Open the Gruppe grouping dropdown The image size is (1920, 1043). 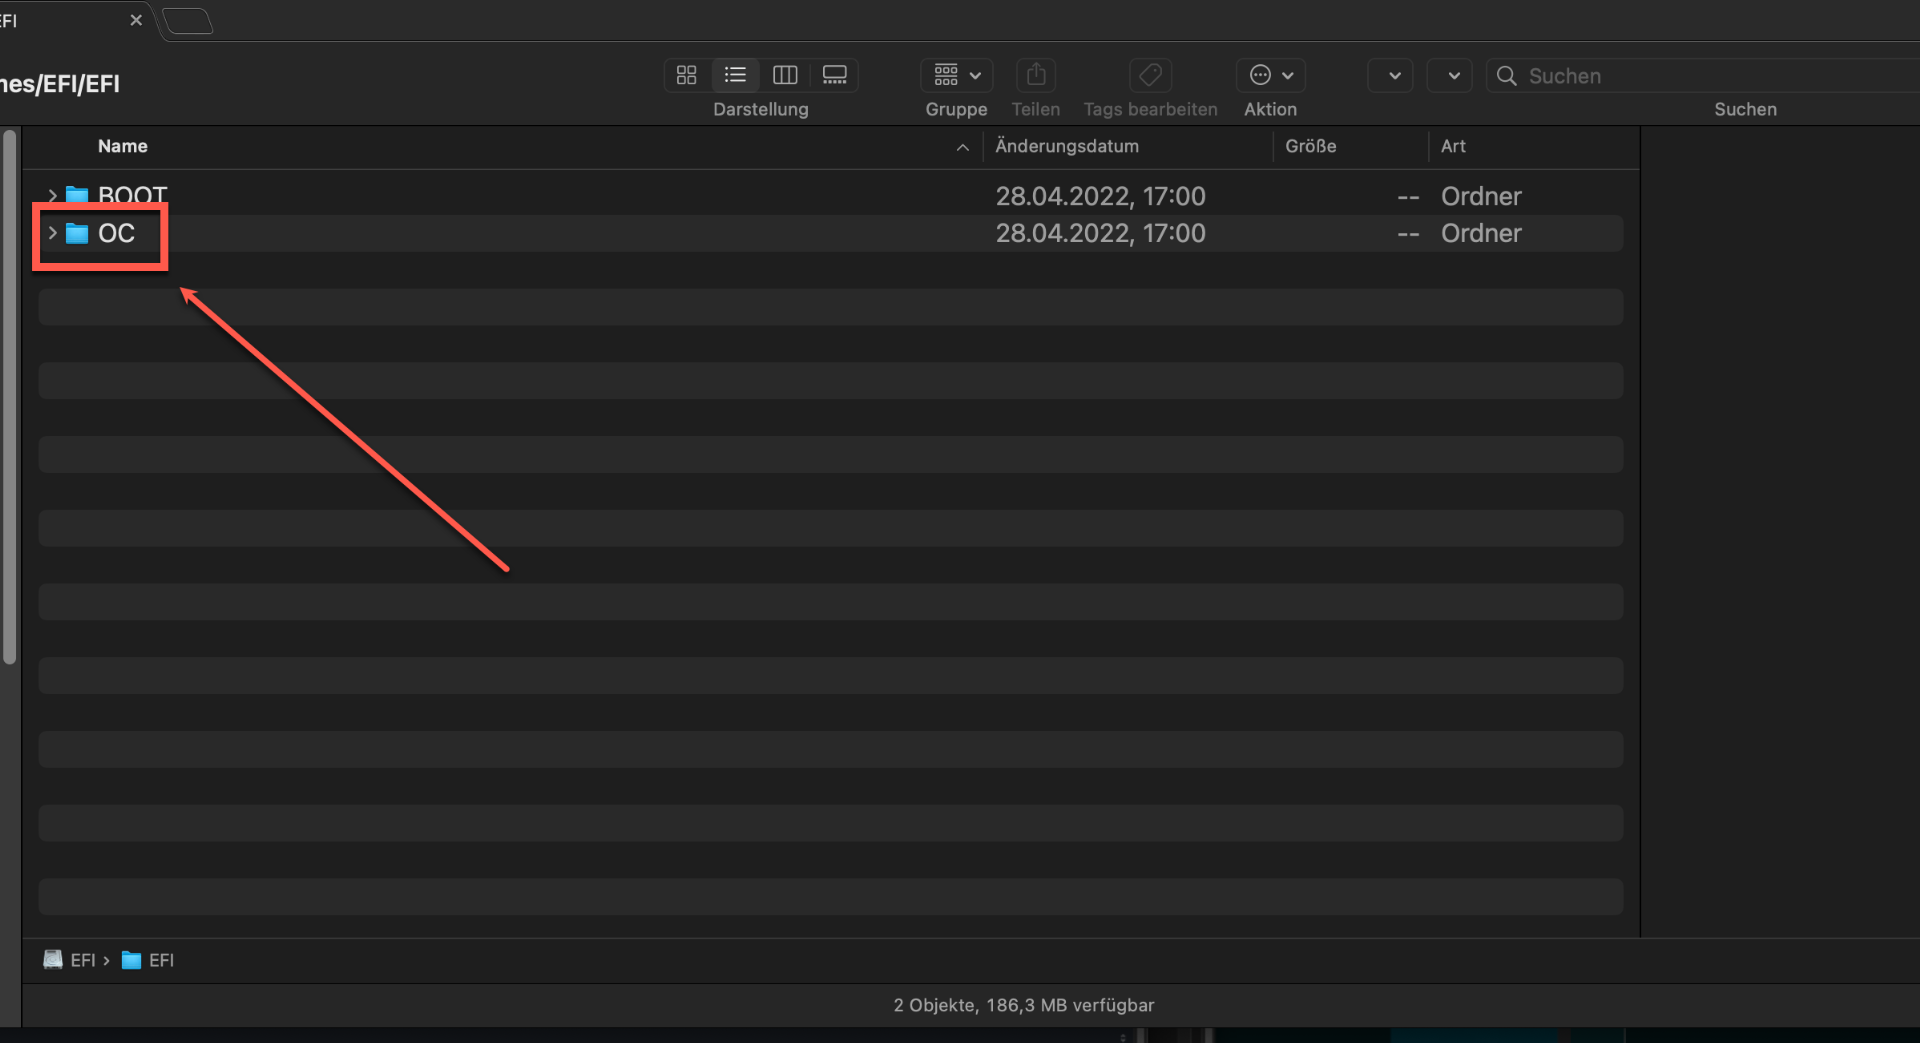tap(956, 75)
